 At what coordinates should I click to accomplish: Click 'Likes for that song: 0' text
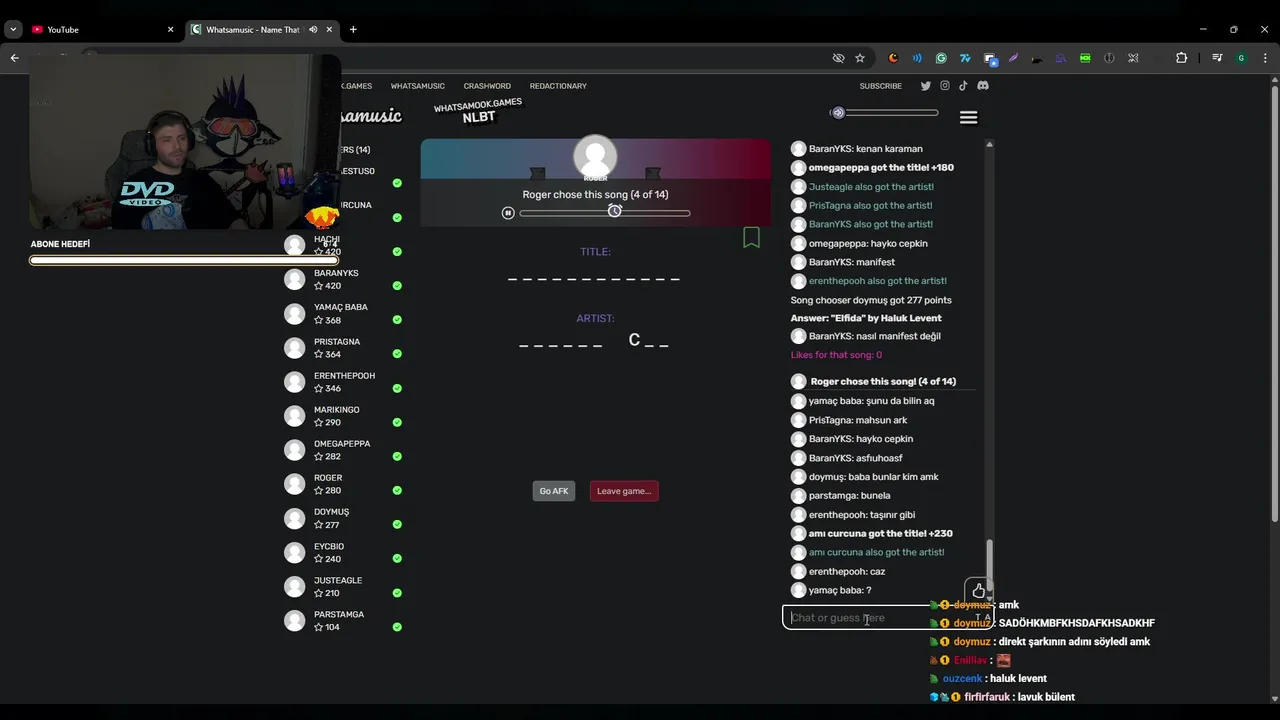tap(836, 355)
